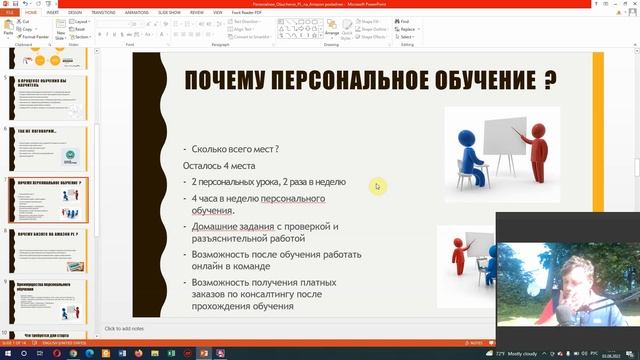Switch to the ANIMATIONS ribbon tab
640x360 pixels.
point(137,13)
